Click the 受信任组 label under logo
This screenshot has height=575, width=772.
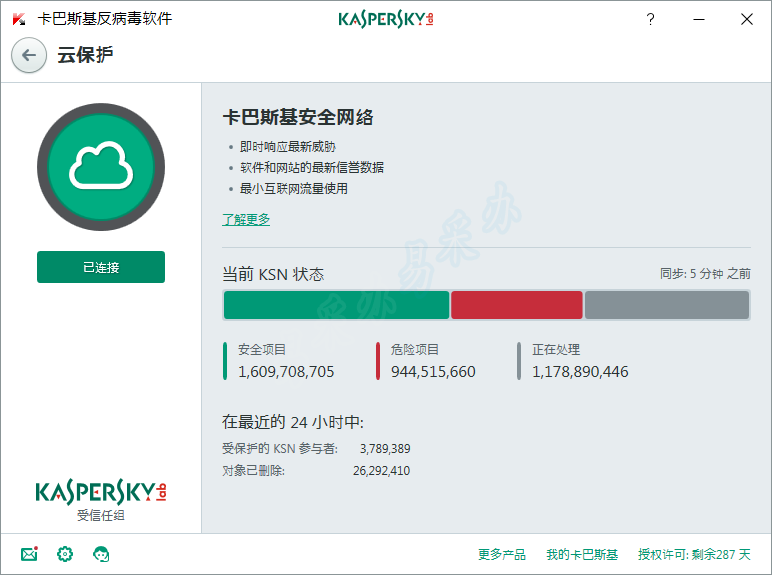[x=101, y=515]
